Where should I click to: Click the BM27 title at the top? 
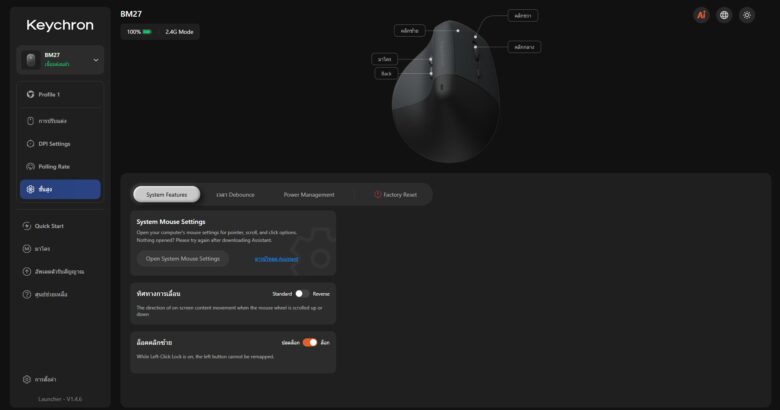point(131,14)
